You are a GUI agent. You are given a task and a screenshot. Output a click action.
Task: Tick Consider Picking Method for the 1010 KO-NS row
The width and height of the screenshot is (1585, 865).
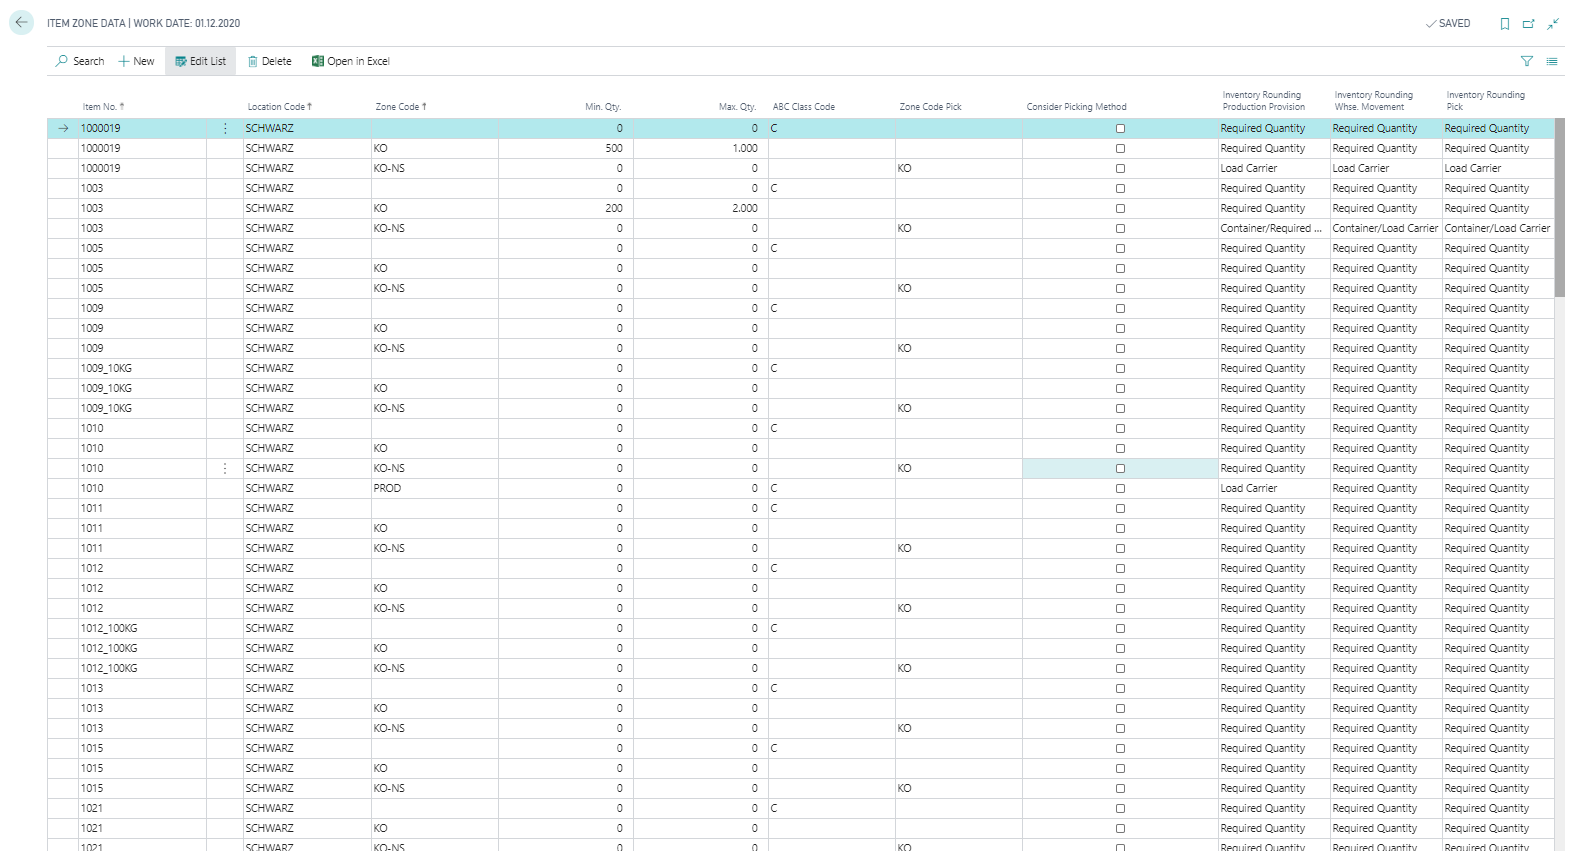1120,468
